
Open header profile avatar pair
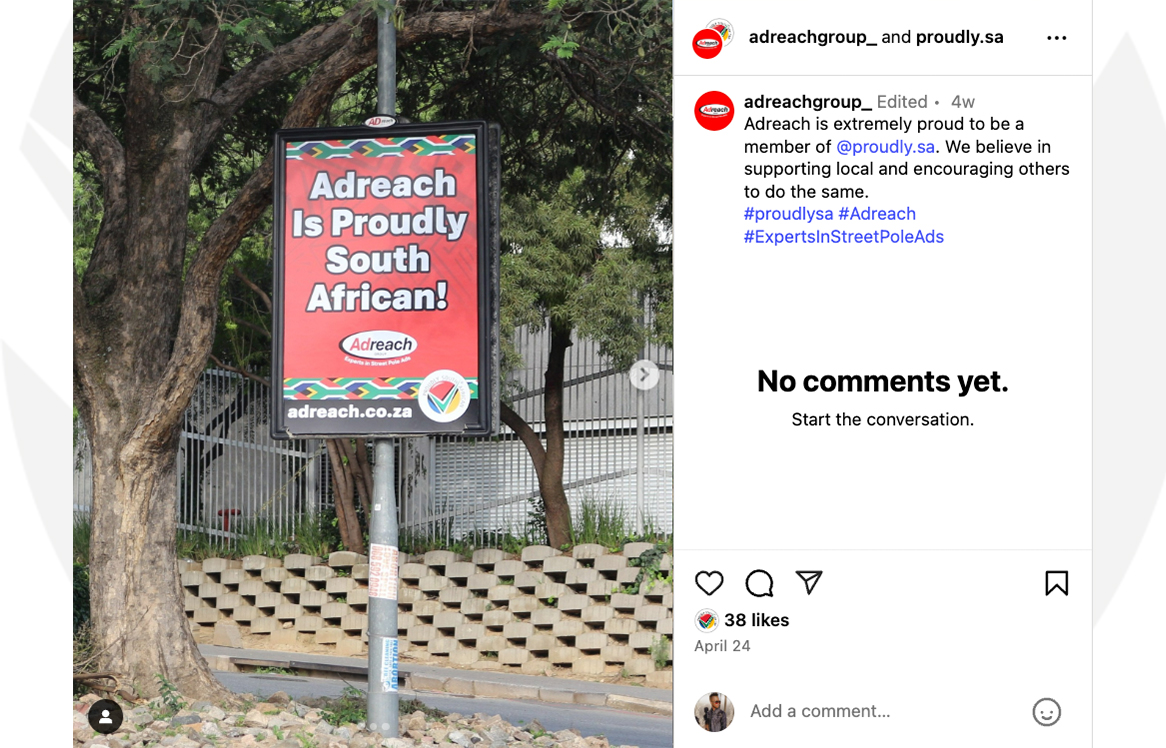[x=713, y=39]
